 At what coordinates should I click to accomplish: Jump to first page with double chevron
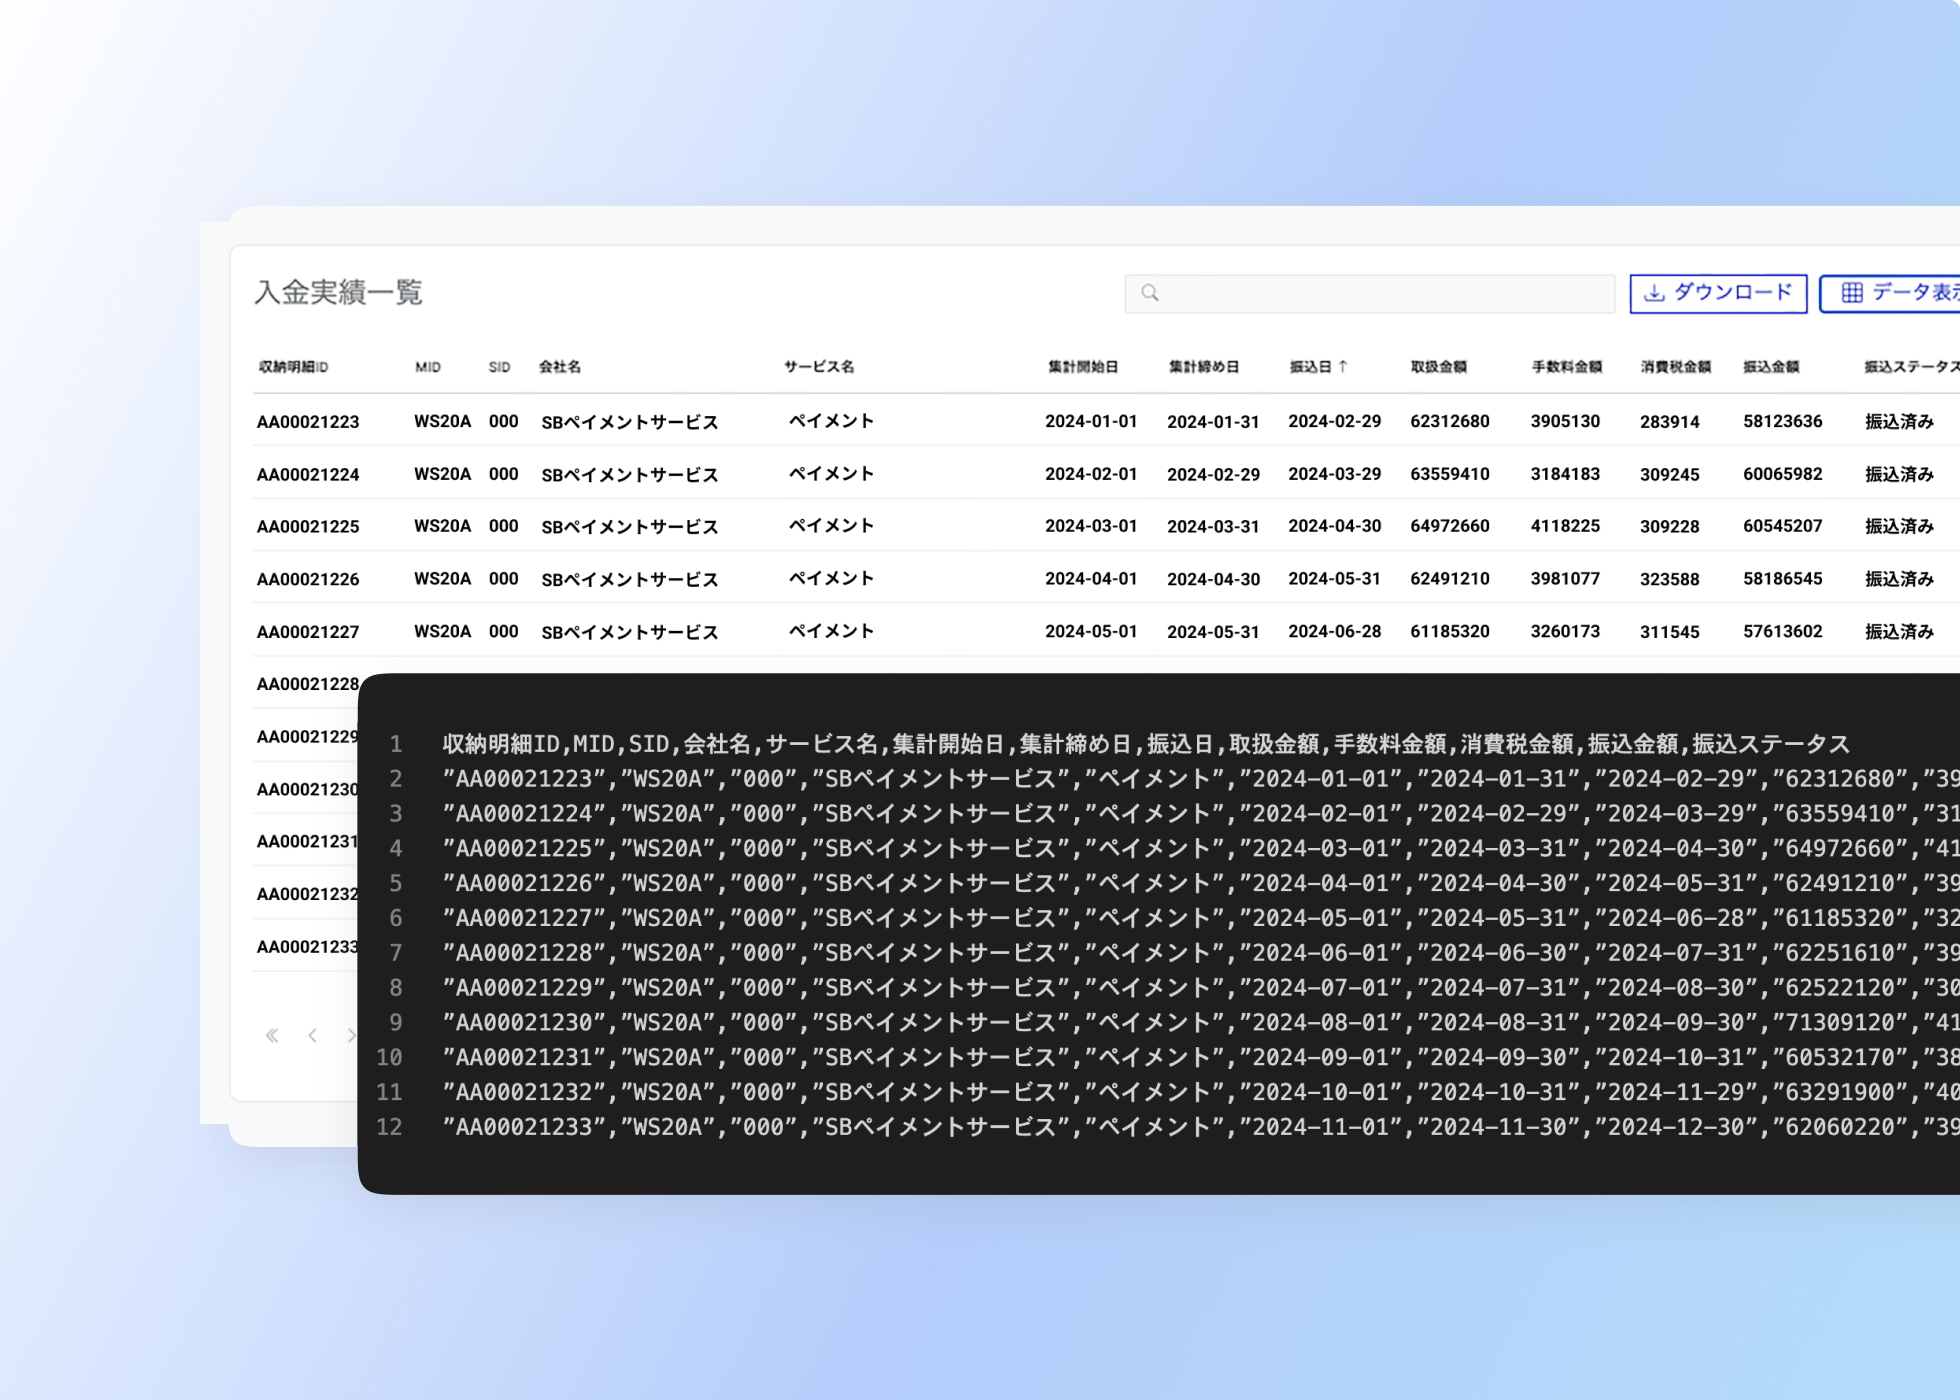pyautogui.click(x=272, y=1036)
